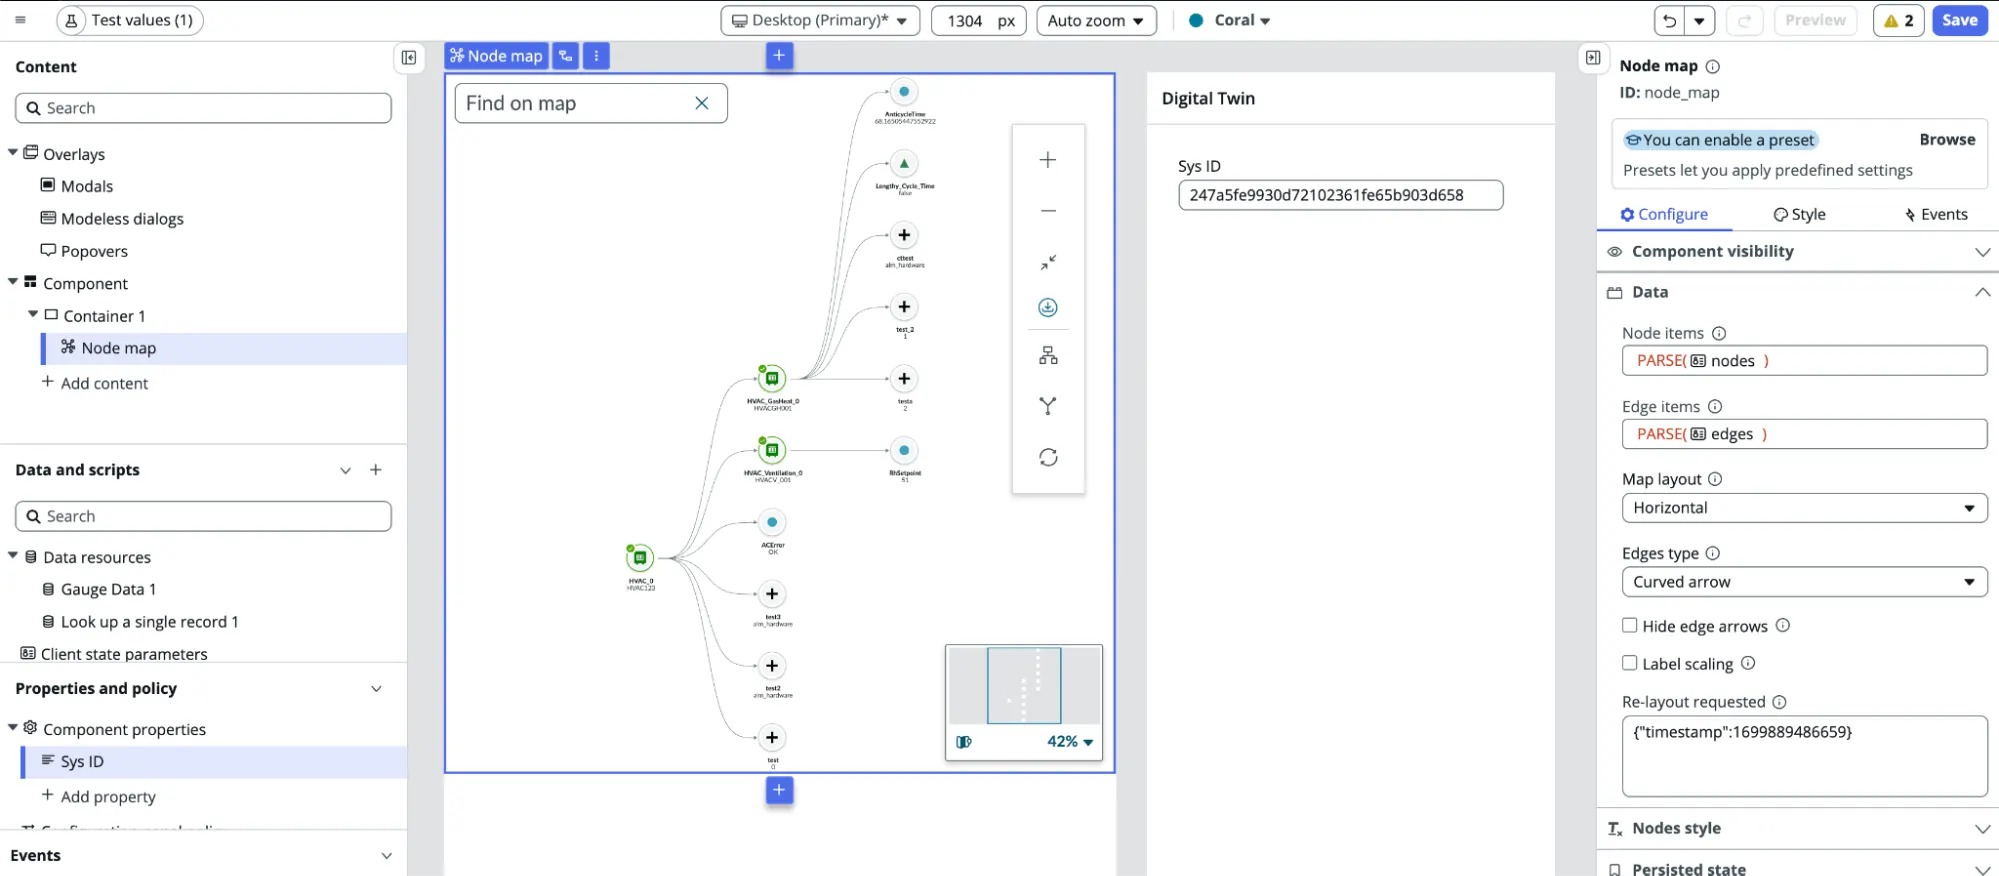Switch to the Style tab
Image resolution: width=1999 pixels, height=876 pixels.
[1799, 215]
